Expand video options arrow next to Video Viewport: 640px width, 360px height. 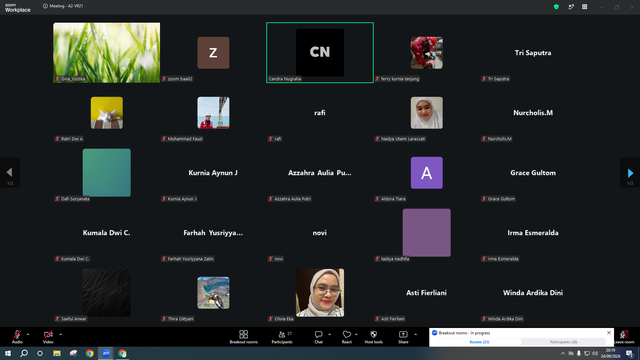click(60, 334)
